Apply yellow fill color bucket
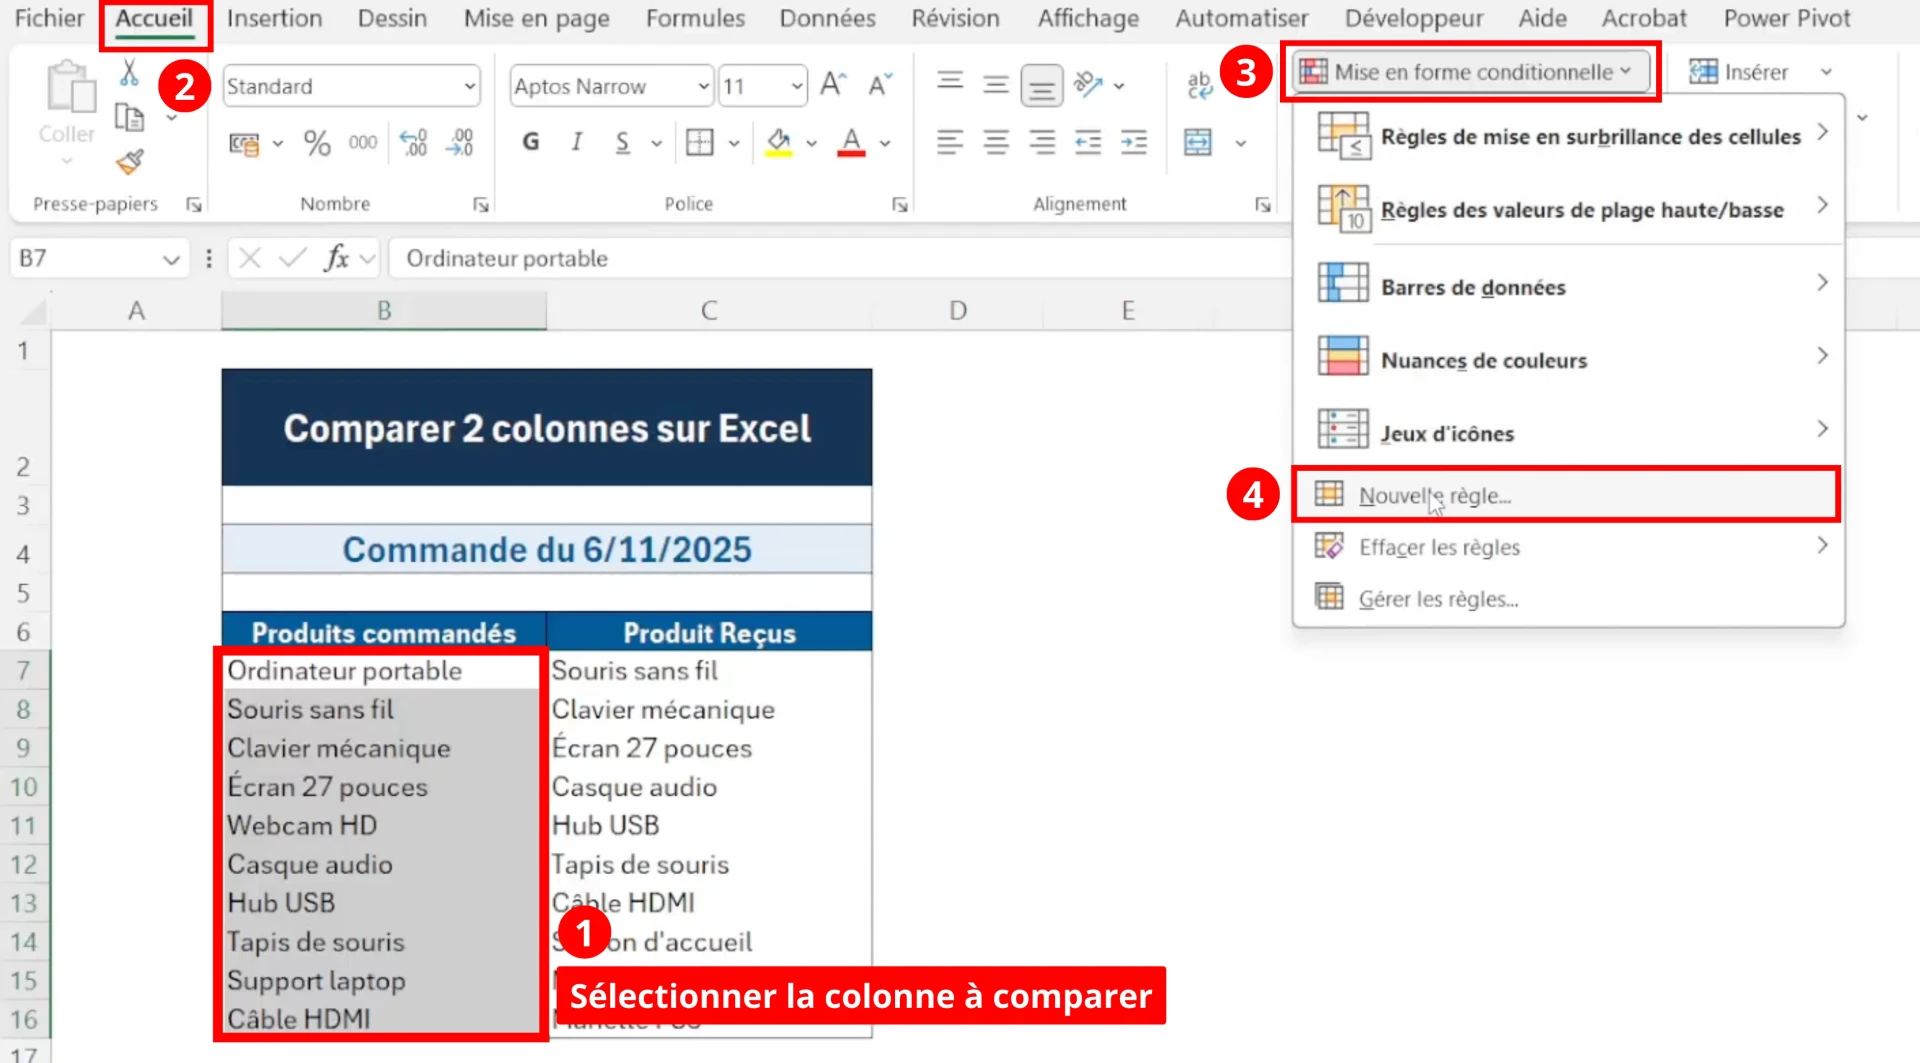The width and height of the screenshot is (1920, 1063). click(x=778, y=143)
